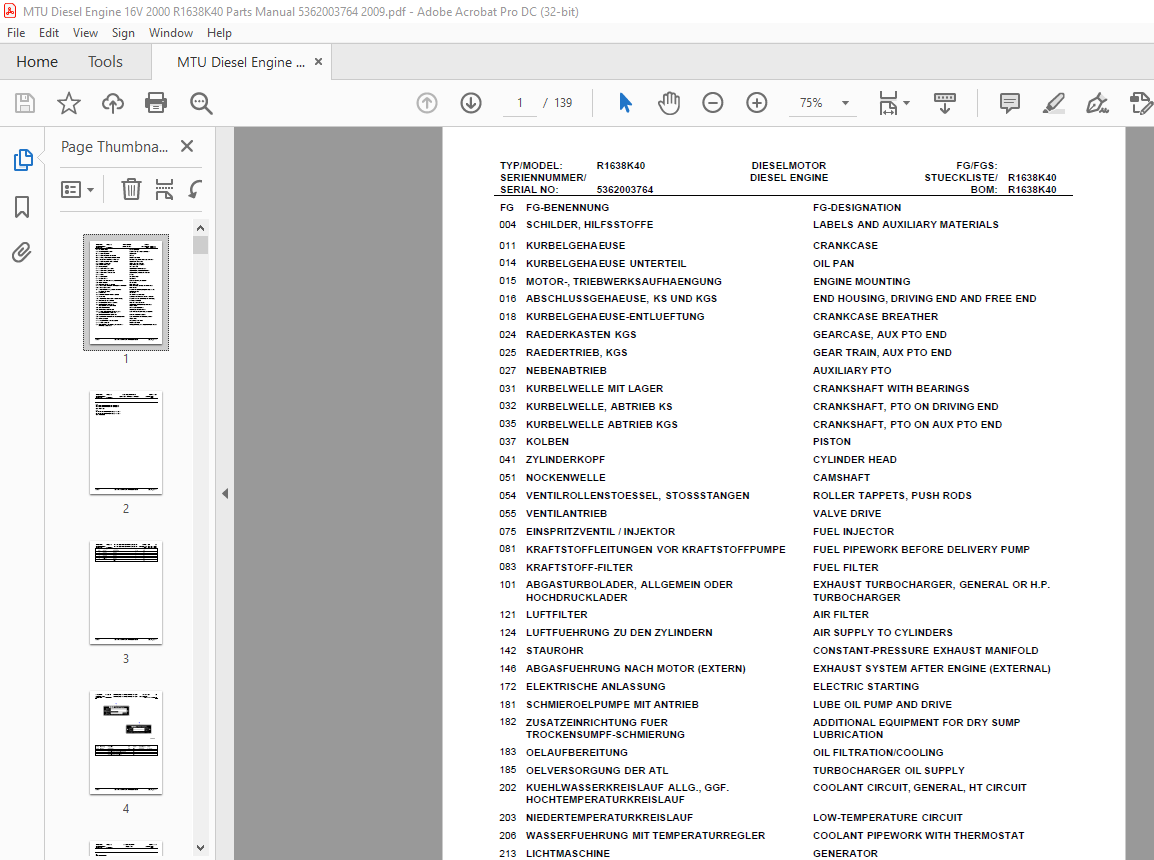This screenshot has height=860, width=1154.
Task: Open the Attachments paperclip panel
Action: [x=22, y=253]
